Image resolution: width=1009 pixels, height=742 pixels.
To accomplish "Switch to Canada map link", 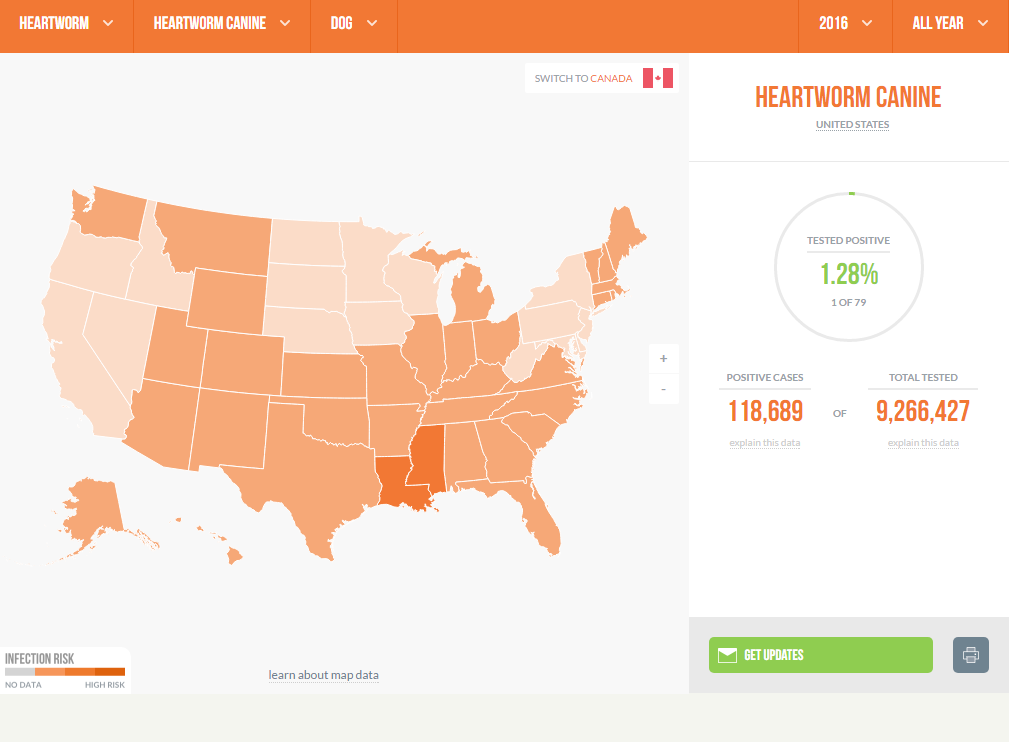I will click(x=584, y=78).
